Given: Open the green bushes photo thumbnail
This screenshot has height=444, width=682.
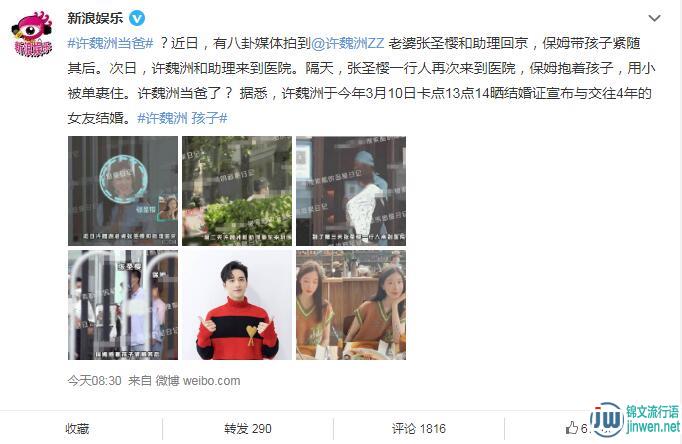Looking at the screenshot, I should 237,191.
